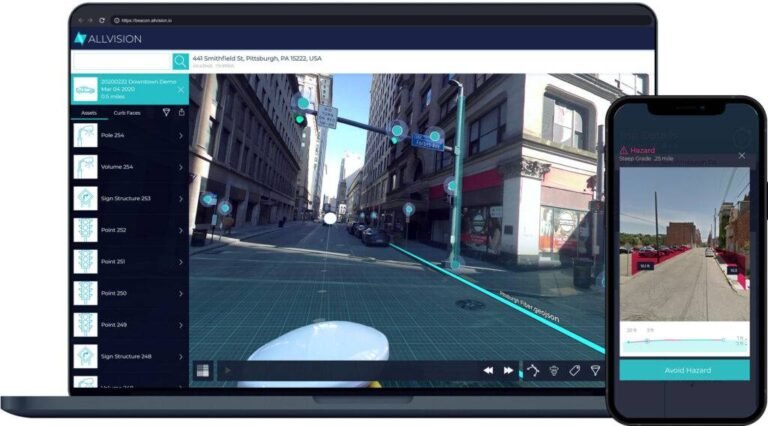Switch to the Curb Faces tab

tap(127, 113)
